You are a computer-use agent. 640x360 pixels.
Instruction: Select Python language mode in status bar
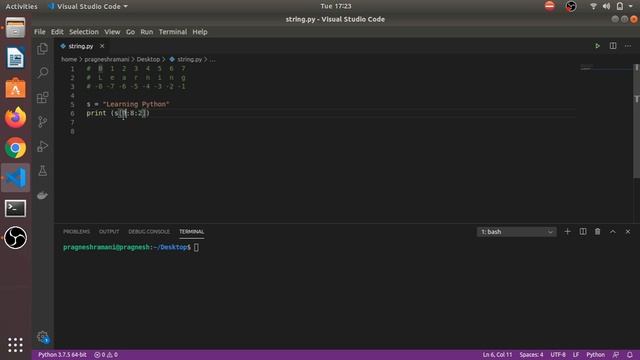click(596, 355)
